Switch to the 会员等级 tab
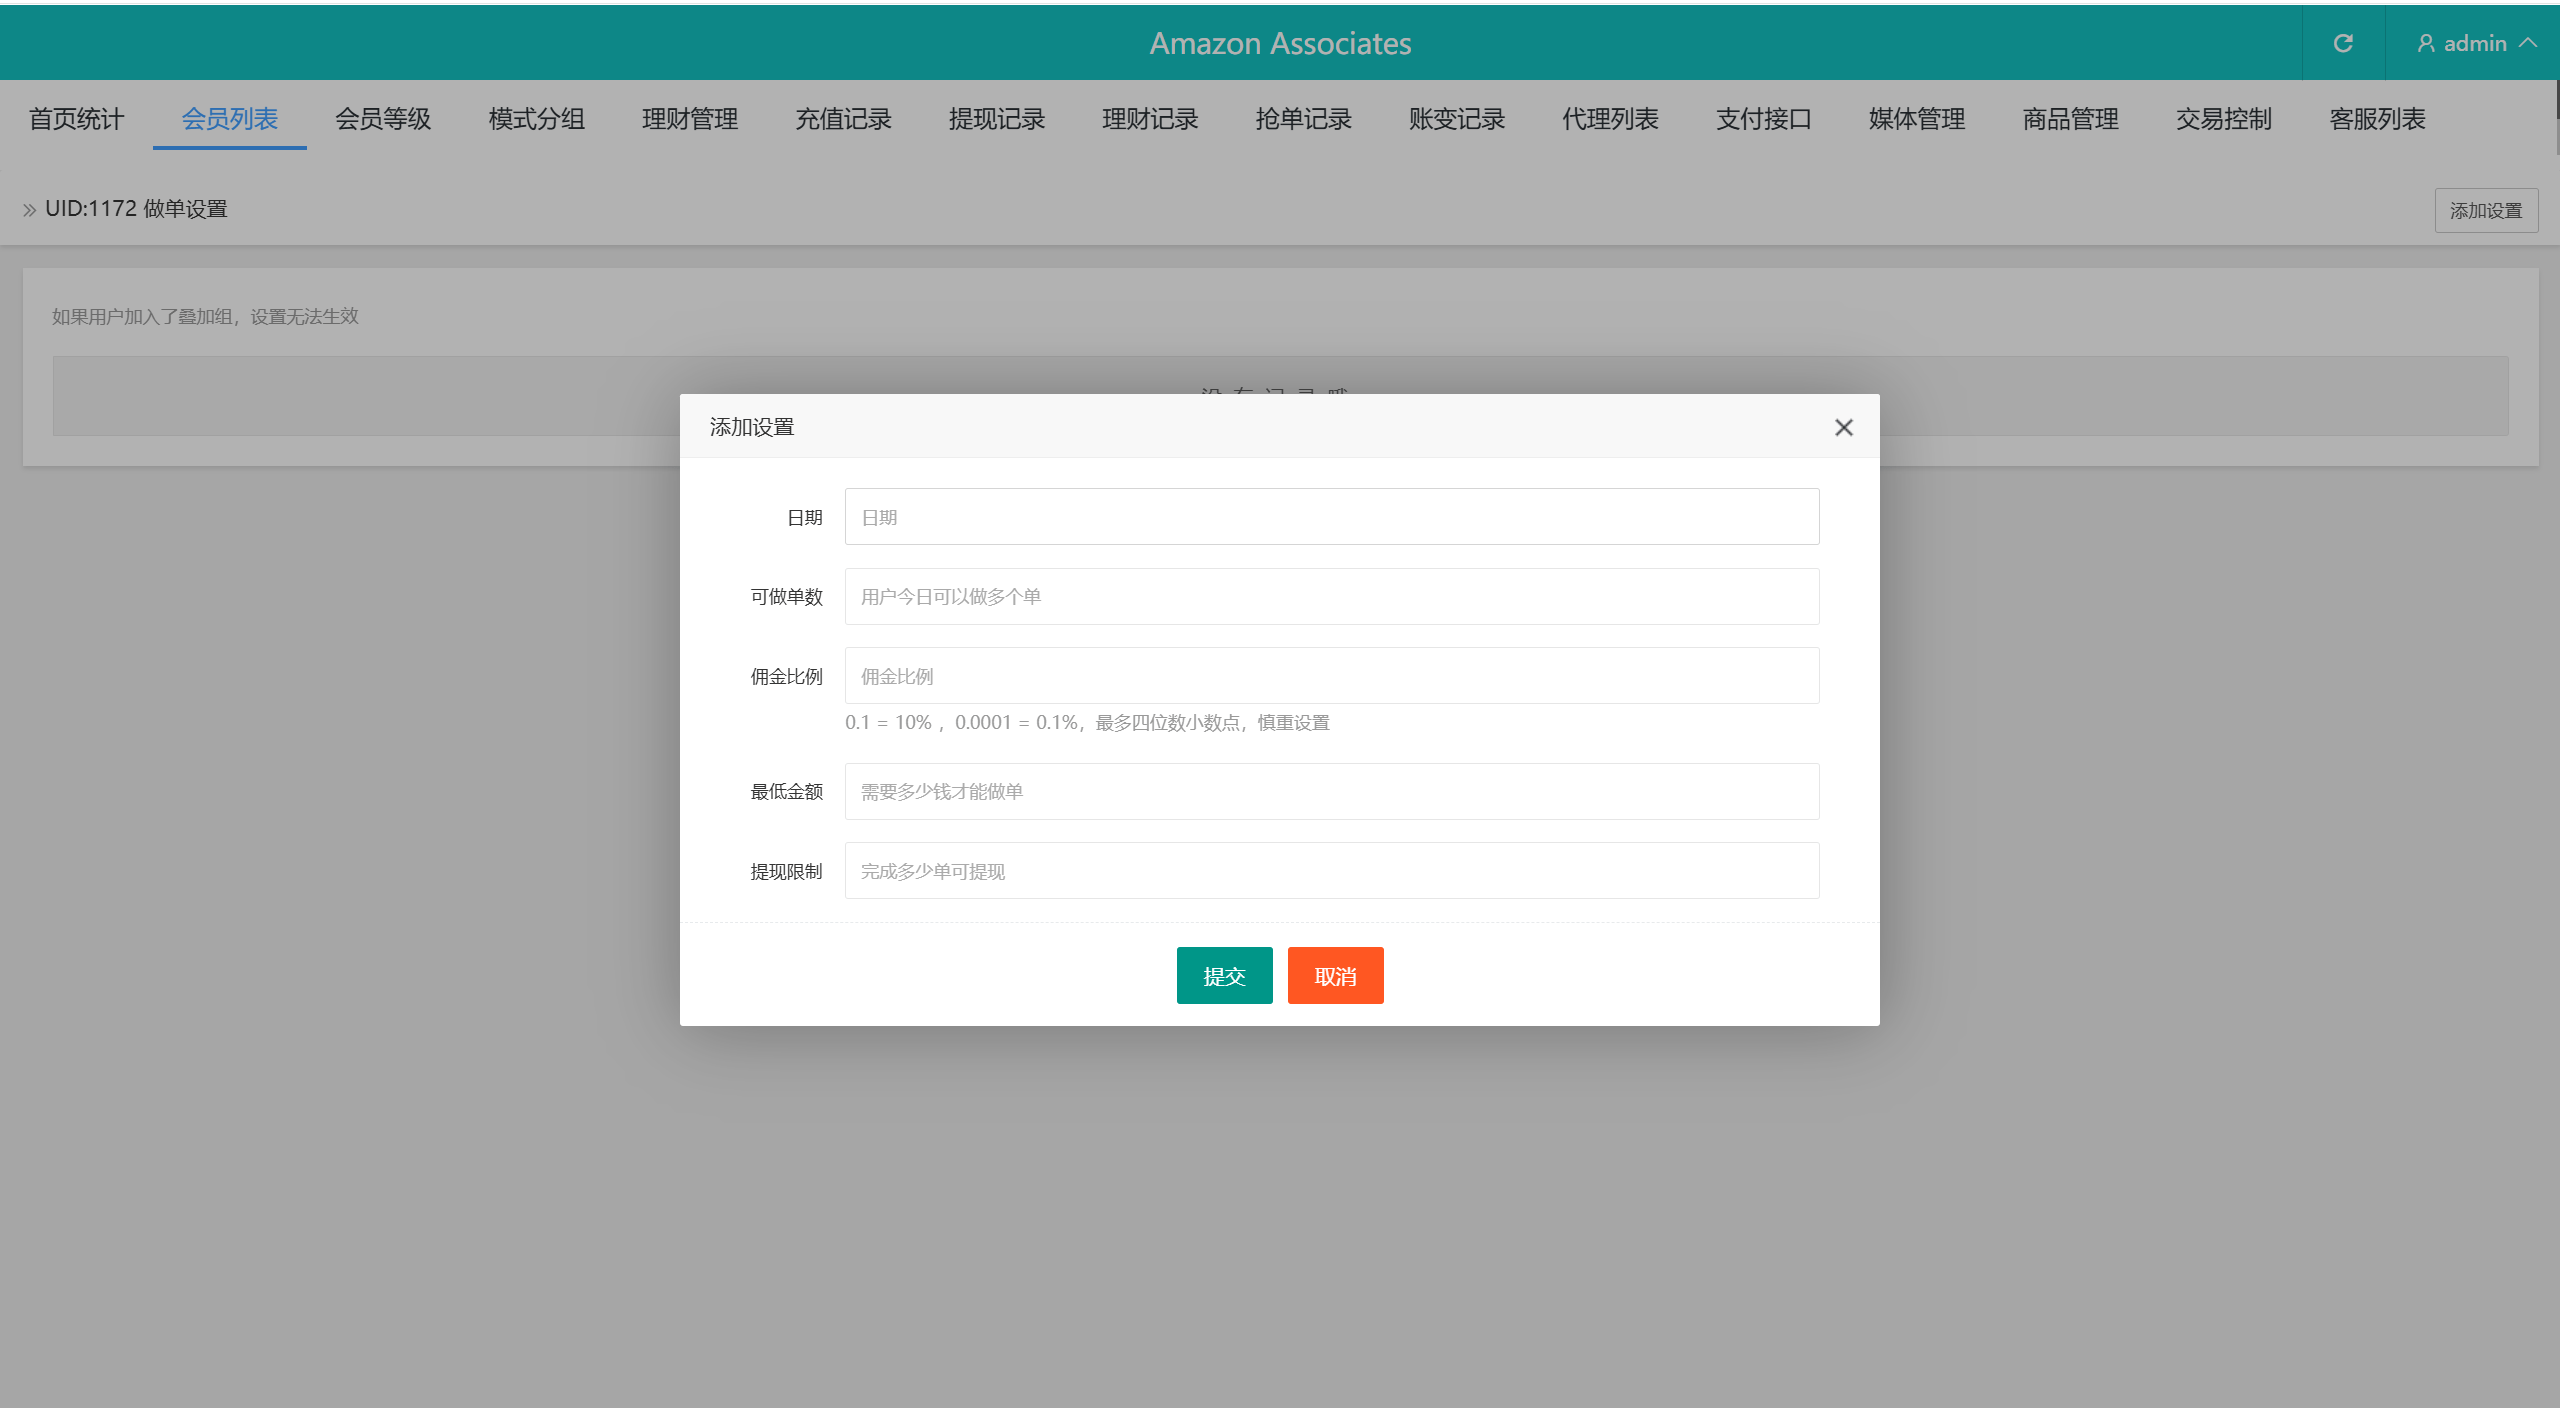This screenshot has width=2560, height=1408. tap(383, 119)
